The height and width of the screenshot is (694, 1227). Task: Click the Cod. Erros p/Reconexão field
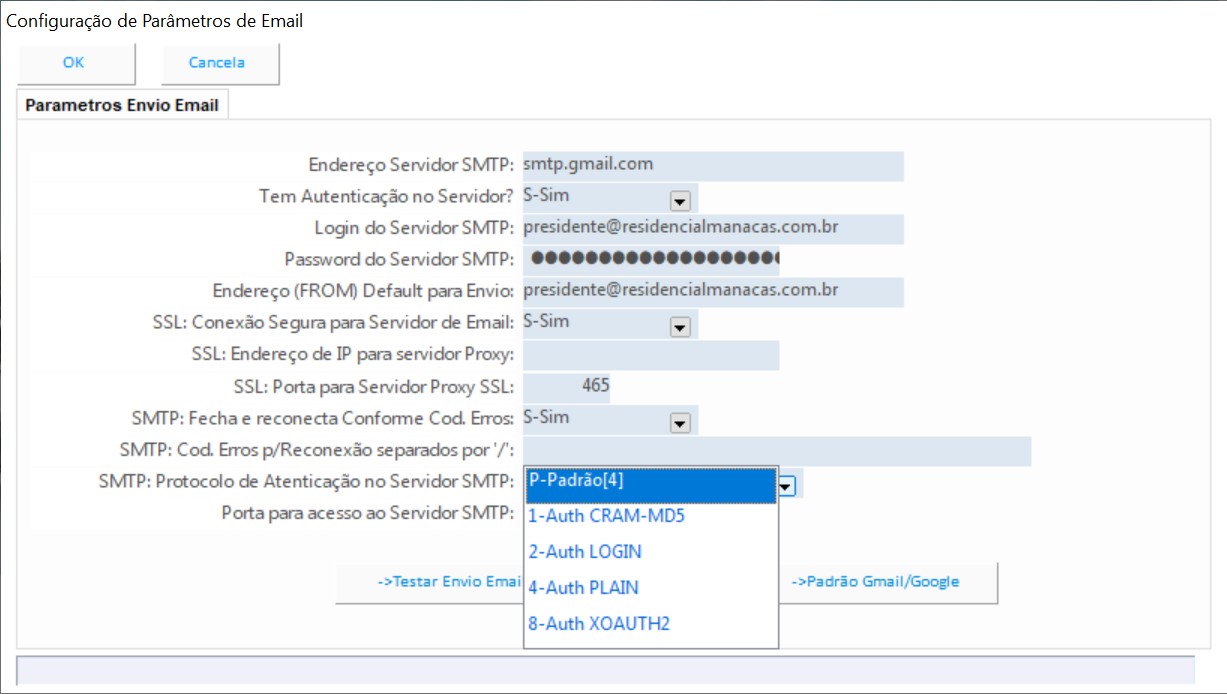tap(776, 450)
